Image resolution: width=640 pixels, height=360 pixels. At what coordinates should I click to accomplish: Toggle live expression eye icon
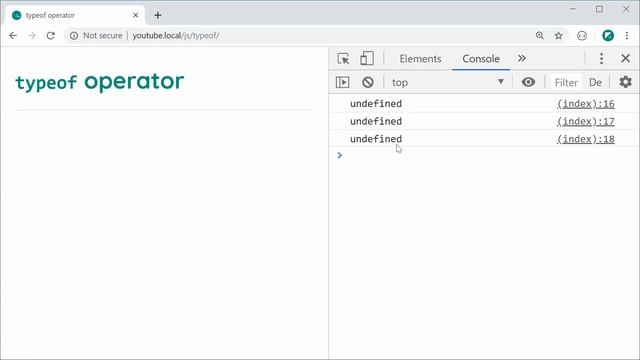point(528,82)
